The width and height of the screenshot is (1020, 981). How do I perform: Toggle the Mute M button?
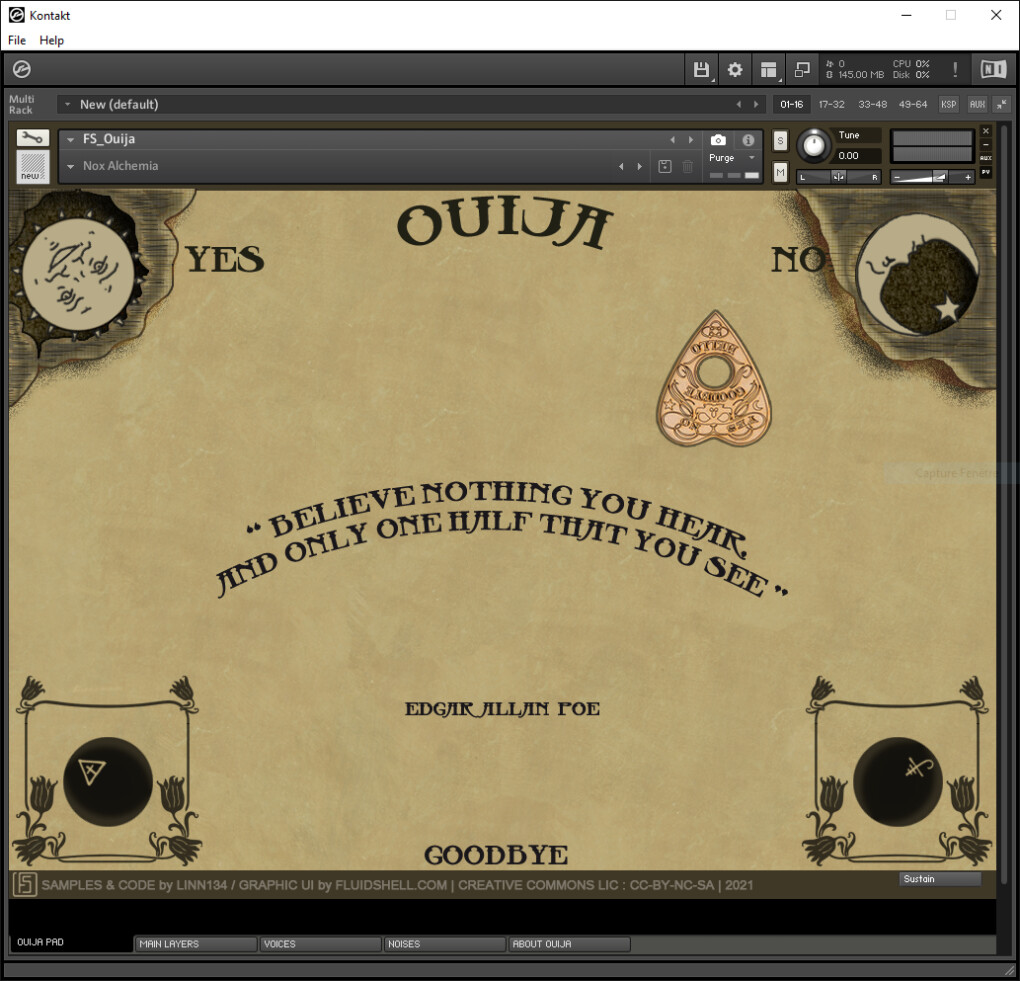pos(781,172)
